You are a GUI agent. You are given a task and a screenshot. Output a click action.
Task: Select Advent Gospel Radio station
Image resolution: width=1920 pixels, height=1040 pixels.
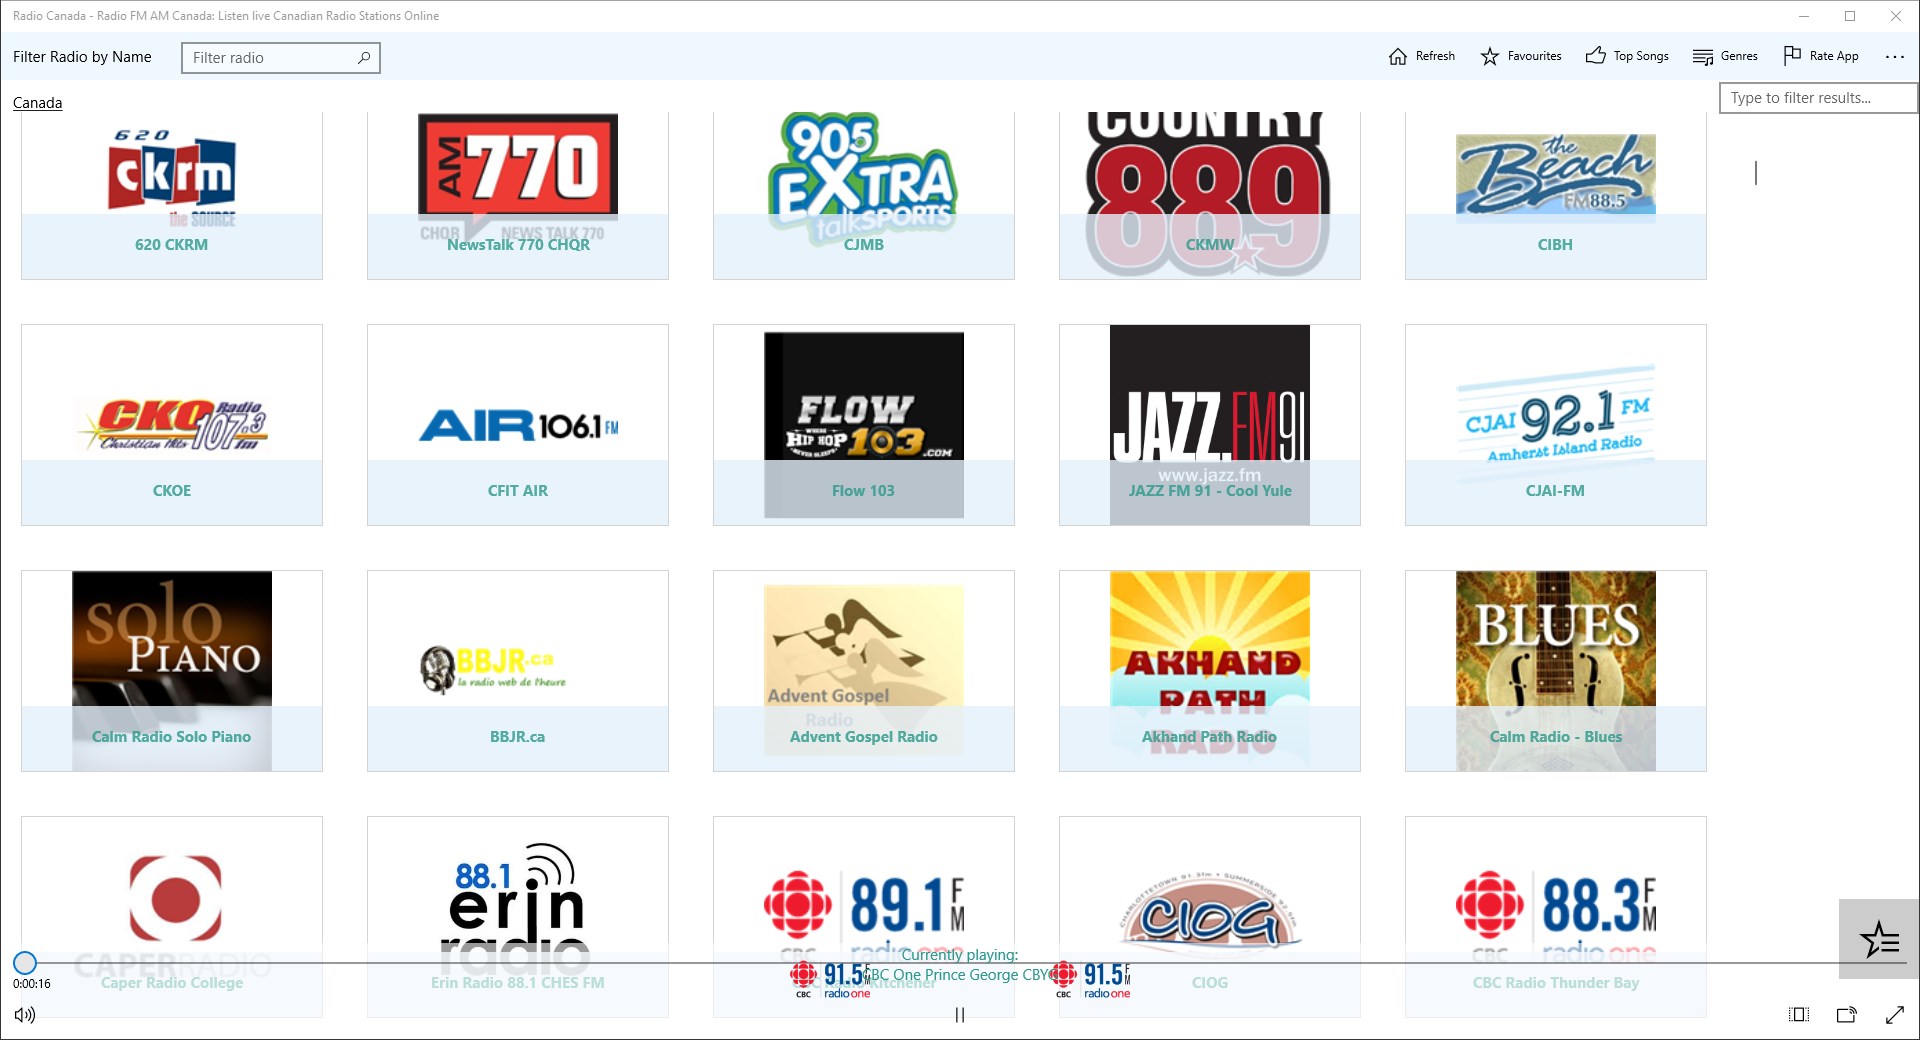tap(864, 671)
